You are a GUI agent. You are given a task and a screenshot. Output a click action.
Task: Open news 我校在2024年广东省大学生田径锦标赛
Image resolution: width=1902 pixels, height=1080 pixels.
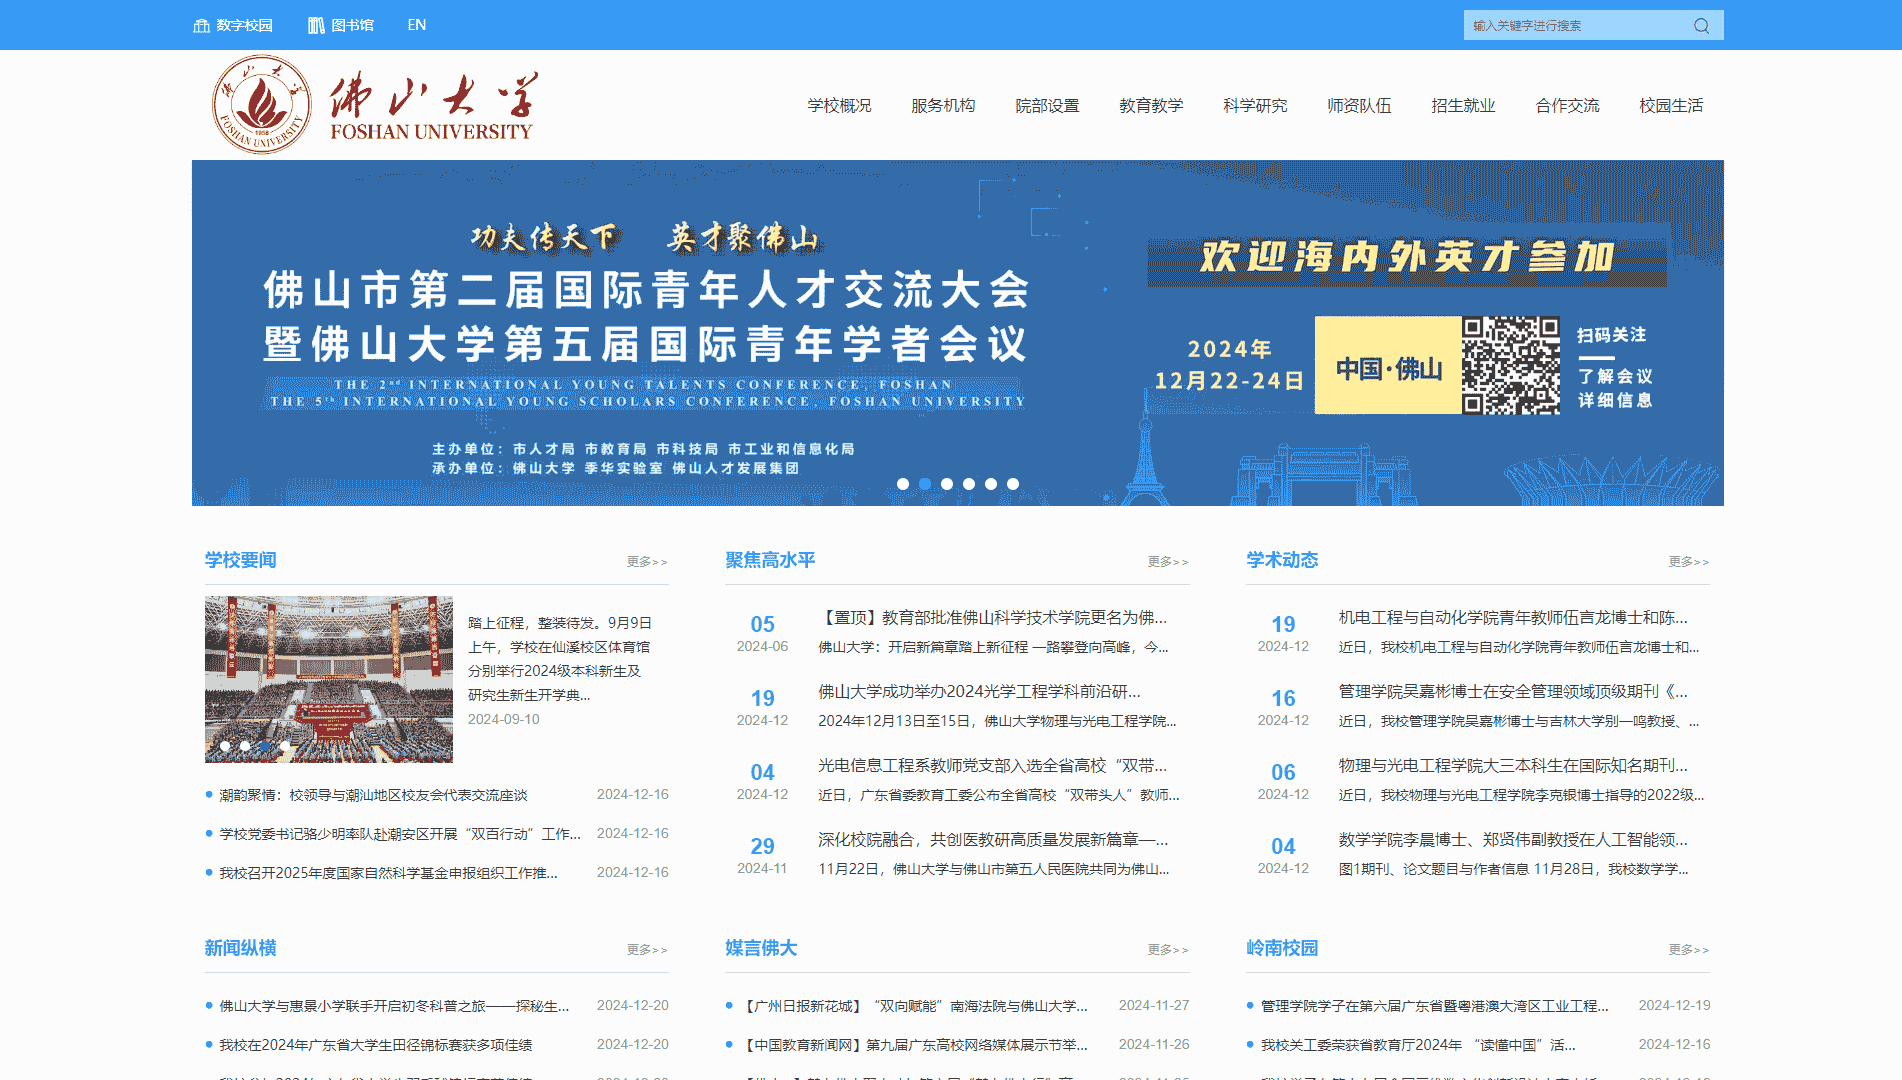coord(376,1045)
